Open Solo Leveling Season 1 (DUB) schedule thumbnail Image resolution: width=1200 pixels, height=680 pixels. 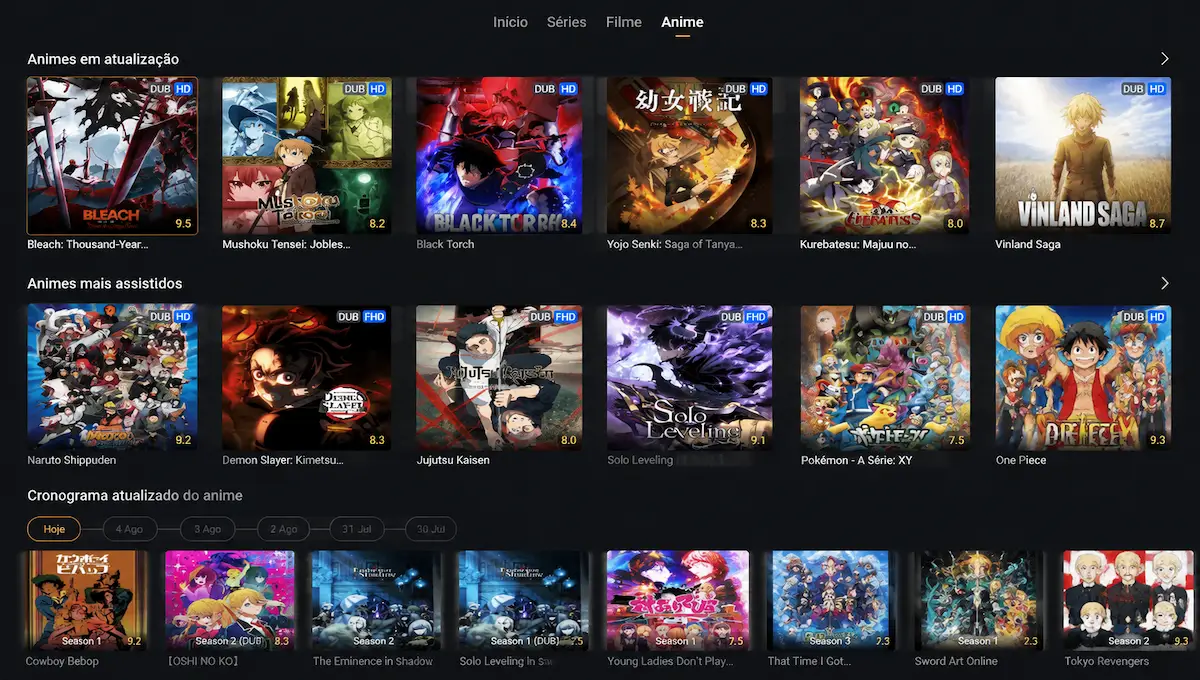(522, 600)
